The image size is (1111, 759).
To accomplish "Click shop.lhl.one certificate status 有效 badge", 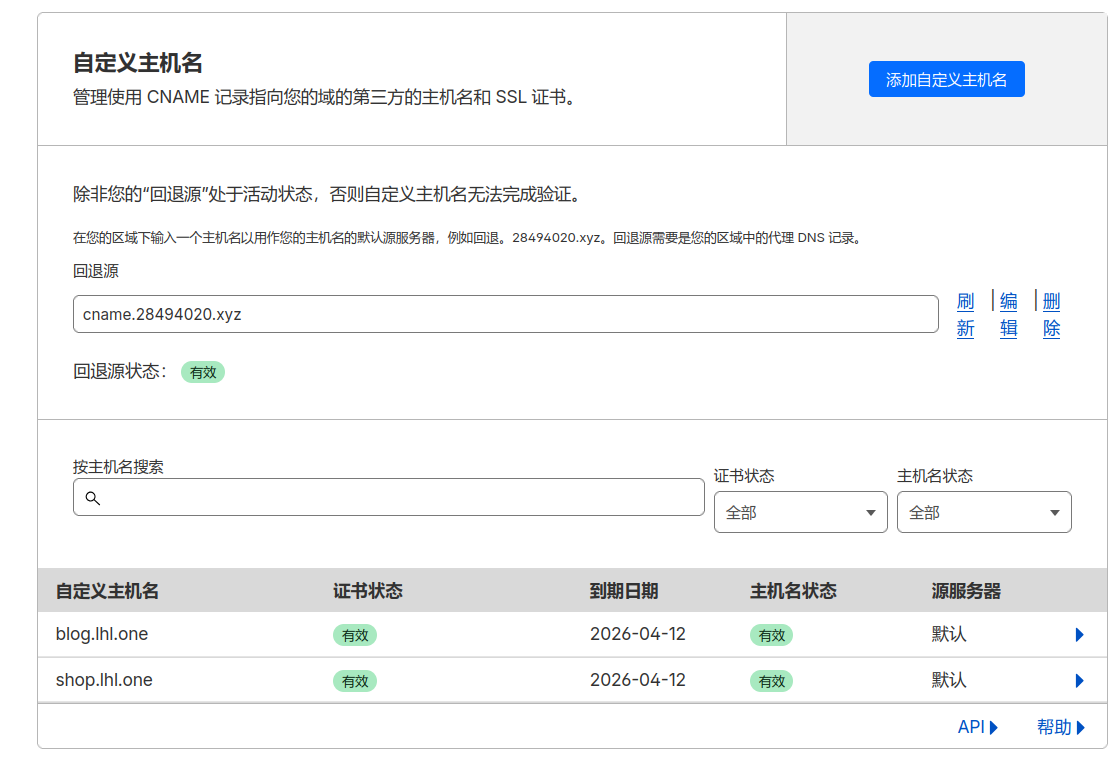I will [355, 681].
